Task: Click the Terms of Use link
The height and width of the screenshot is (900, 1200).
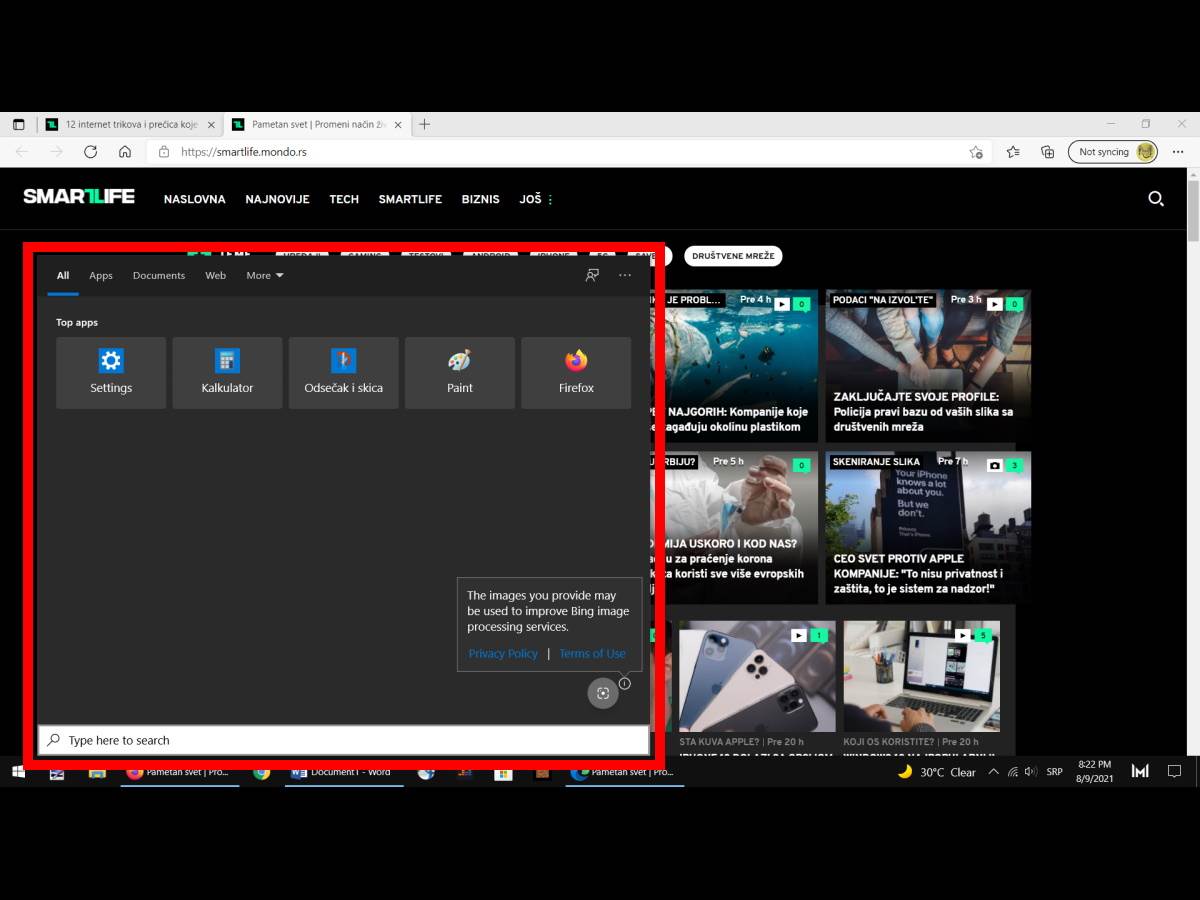Action: coord(592,653)
